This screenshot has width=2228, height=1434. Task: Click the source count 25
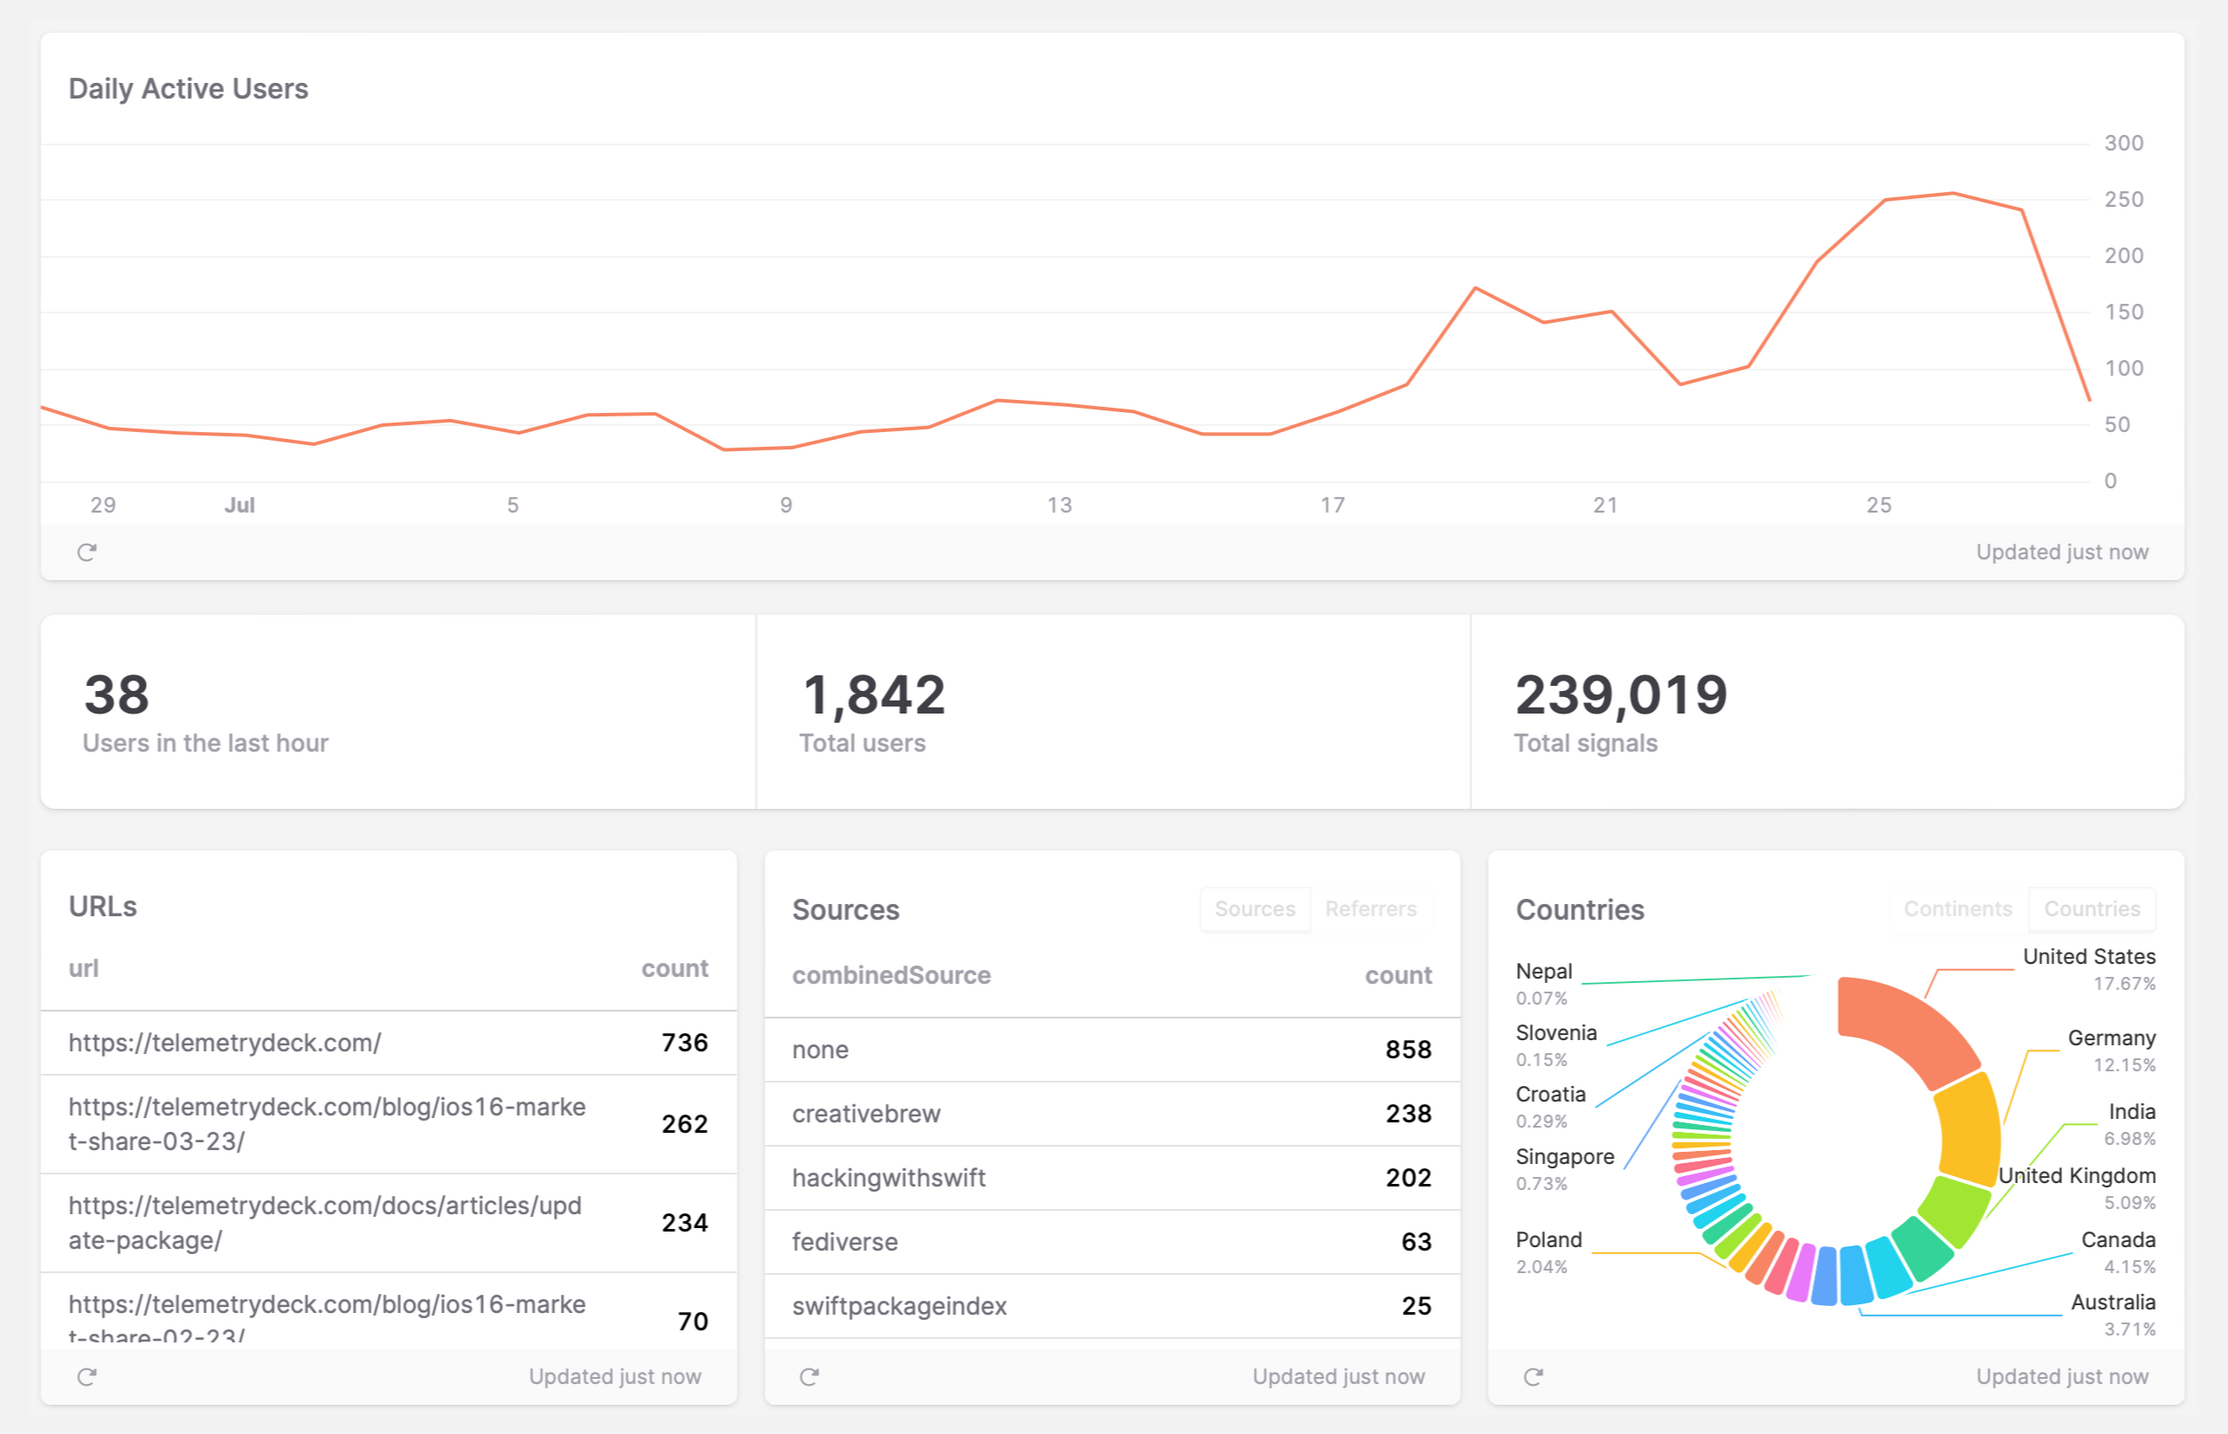(1416, 1306)
